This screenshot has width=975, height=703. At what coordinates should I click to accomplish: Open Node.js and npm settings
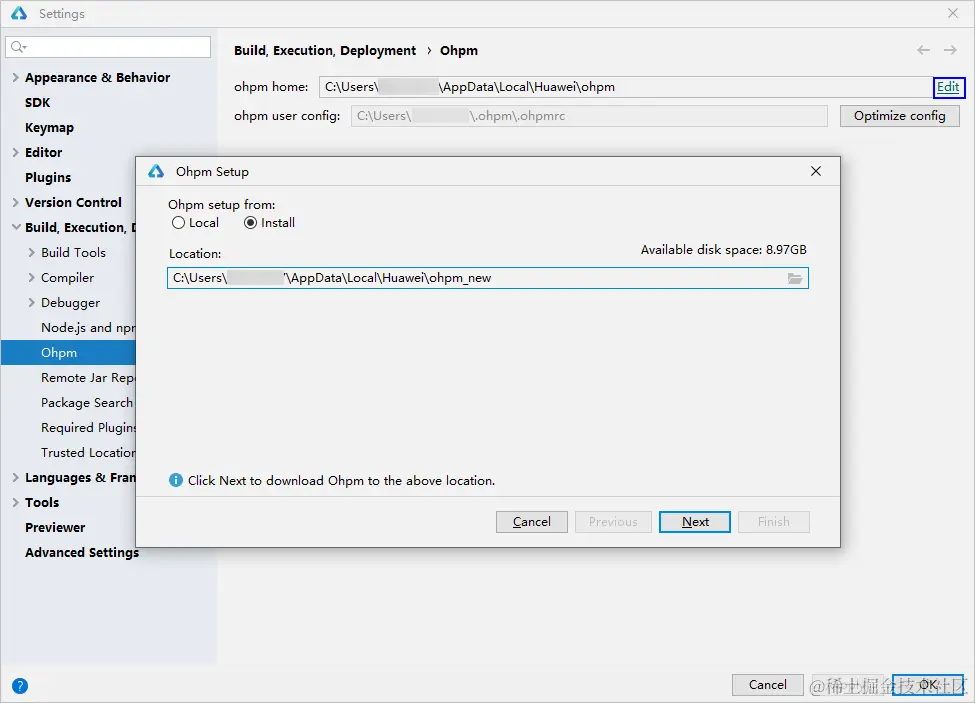88,328
